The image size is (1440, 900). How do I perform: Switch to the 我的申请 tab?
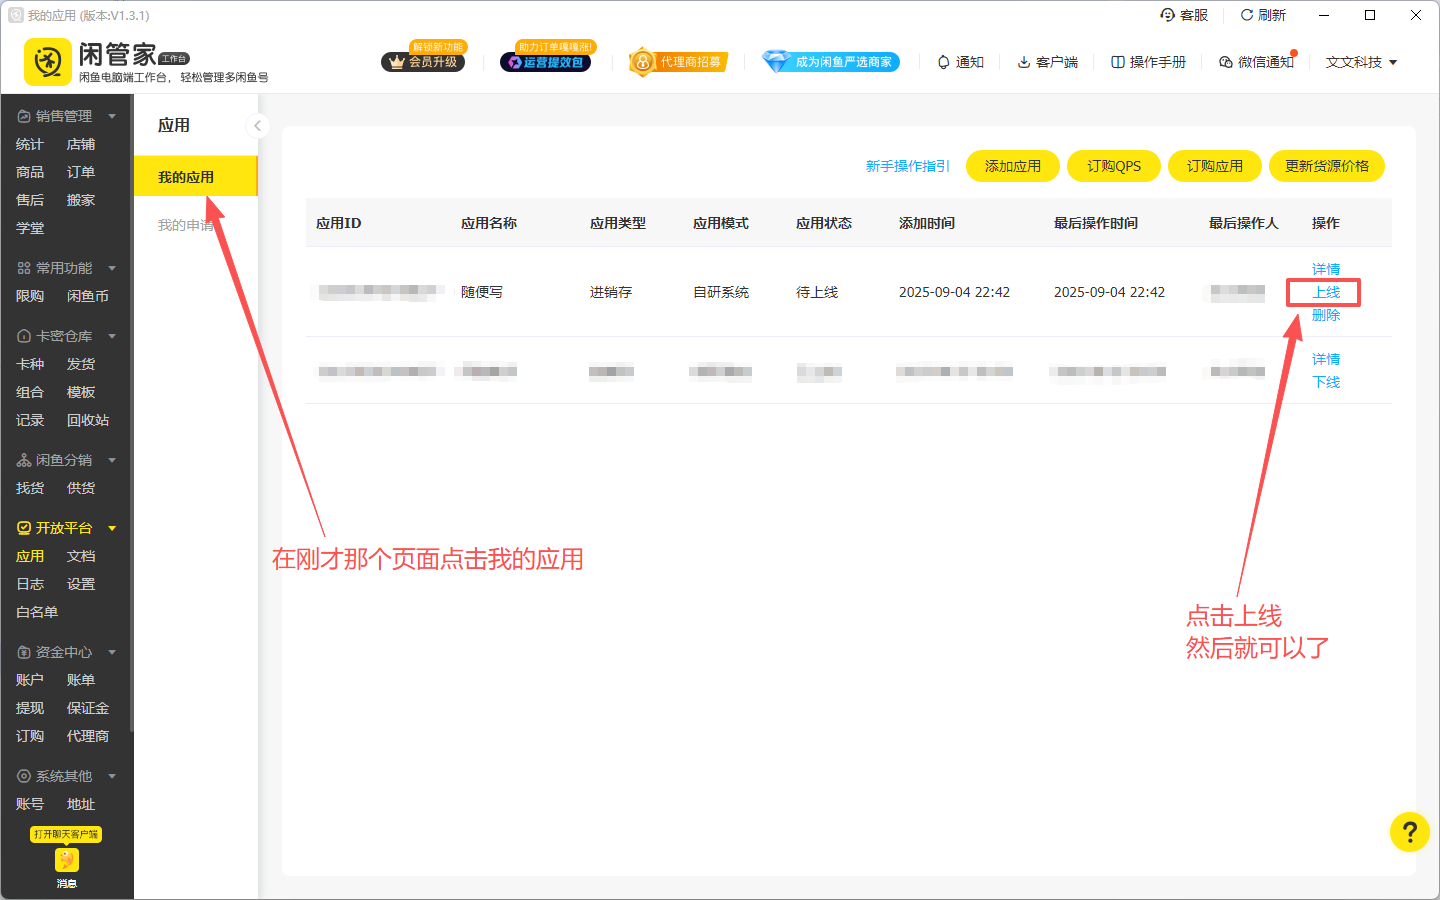pyautogui.click(x=186, y=225)
